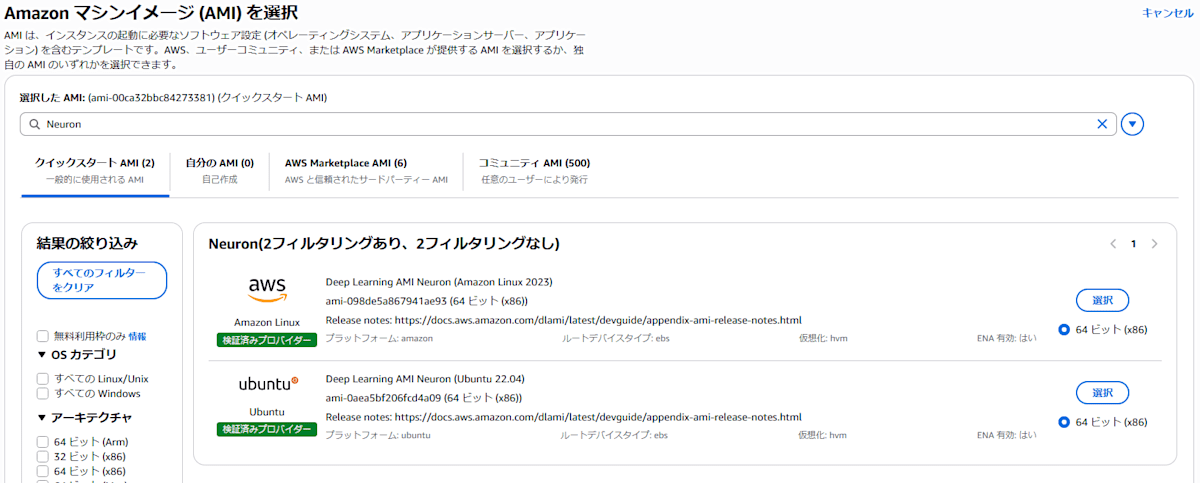Select the Amazon Linux 2023 Neuron AMI
1200x483 pixels.
coord(1102,300)
